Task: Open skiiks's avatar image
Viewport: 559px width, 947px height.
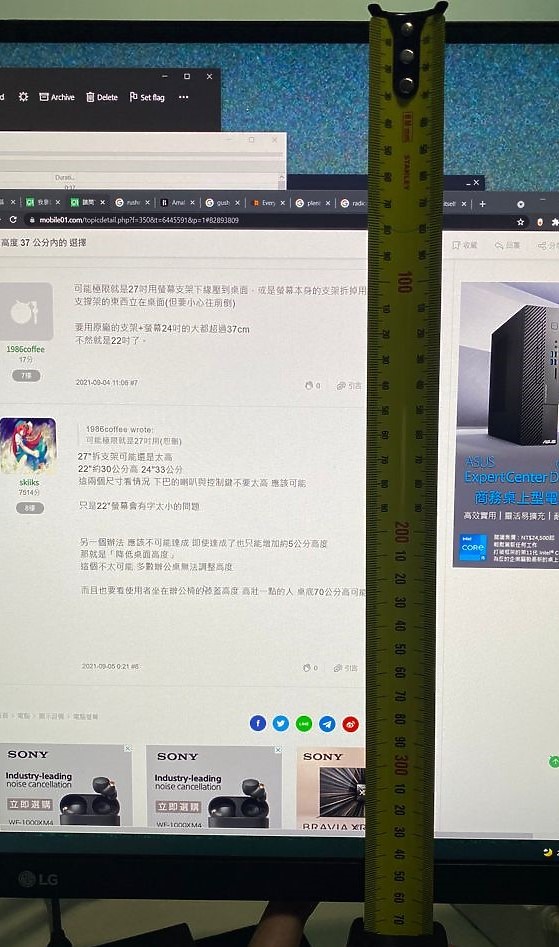Action: [x=28, y=445]
